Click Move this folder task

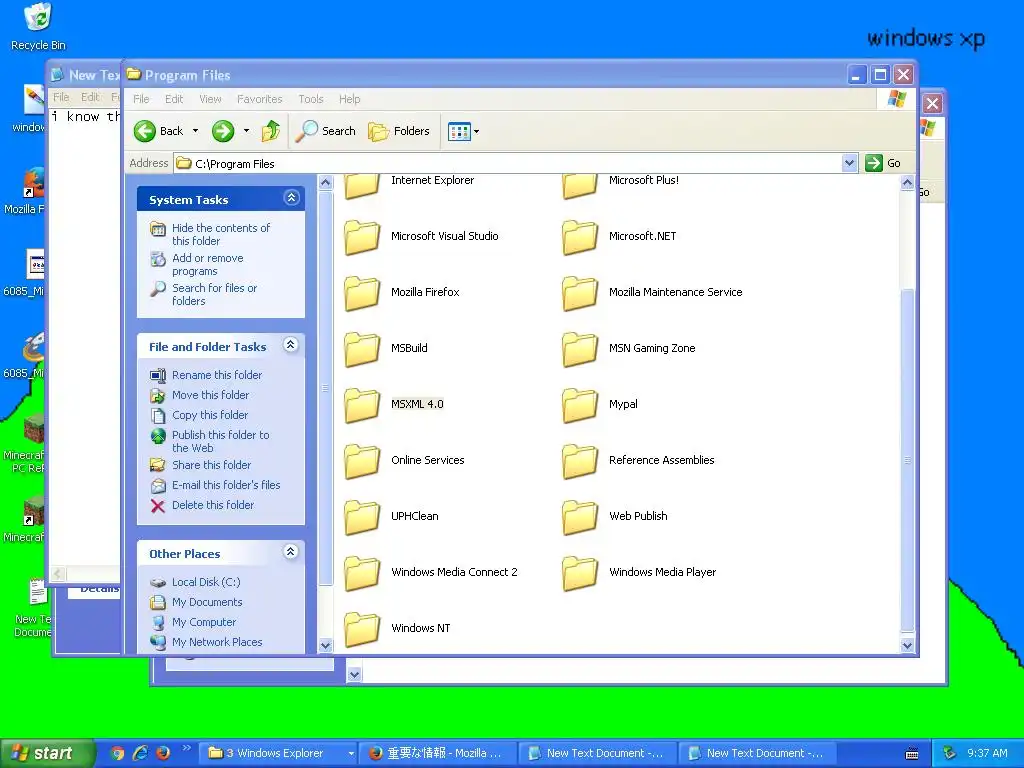[210, 395]
